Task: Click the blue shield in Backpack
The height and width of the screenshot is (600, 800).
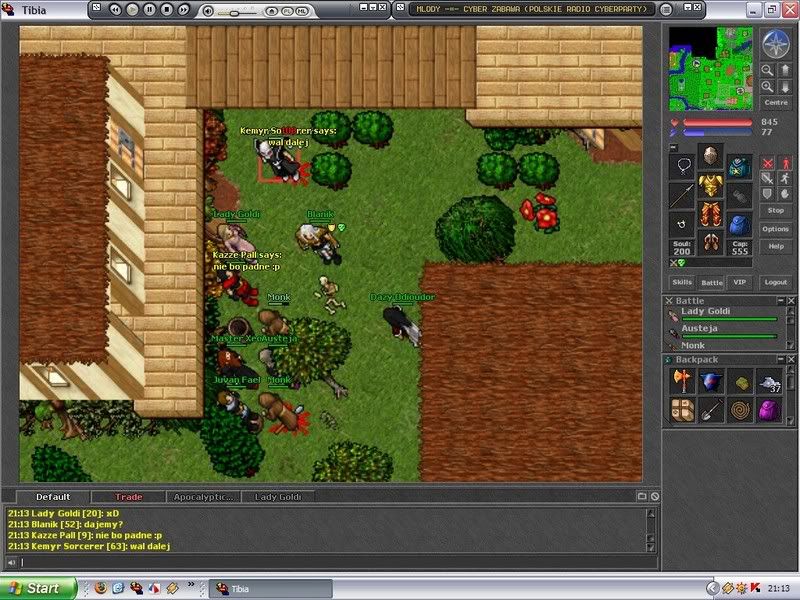Action: pos(711,381)
